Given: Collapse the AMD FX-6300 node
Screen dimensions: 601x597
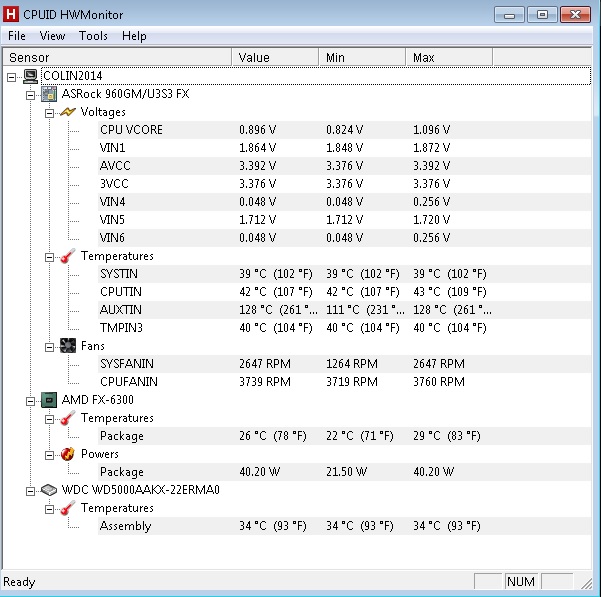Looking at the screenshot, I should pyautogui.click(x=30, y=402).
